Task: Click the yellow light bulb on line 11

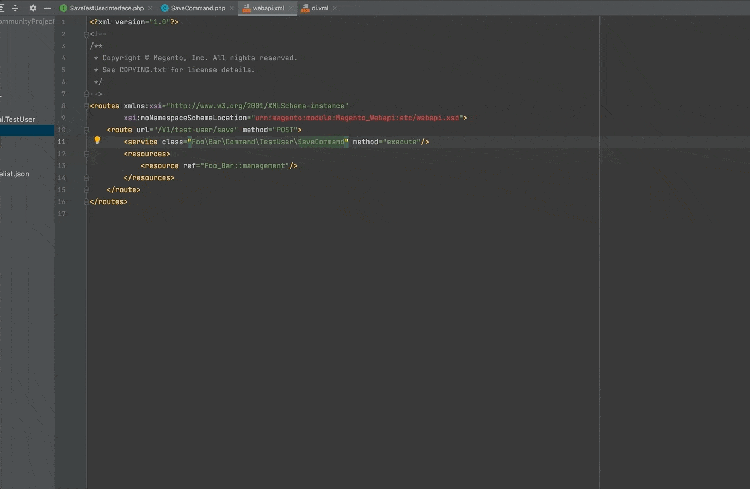Action: coord(97,141)
